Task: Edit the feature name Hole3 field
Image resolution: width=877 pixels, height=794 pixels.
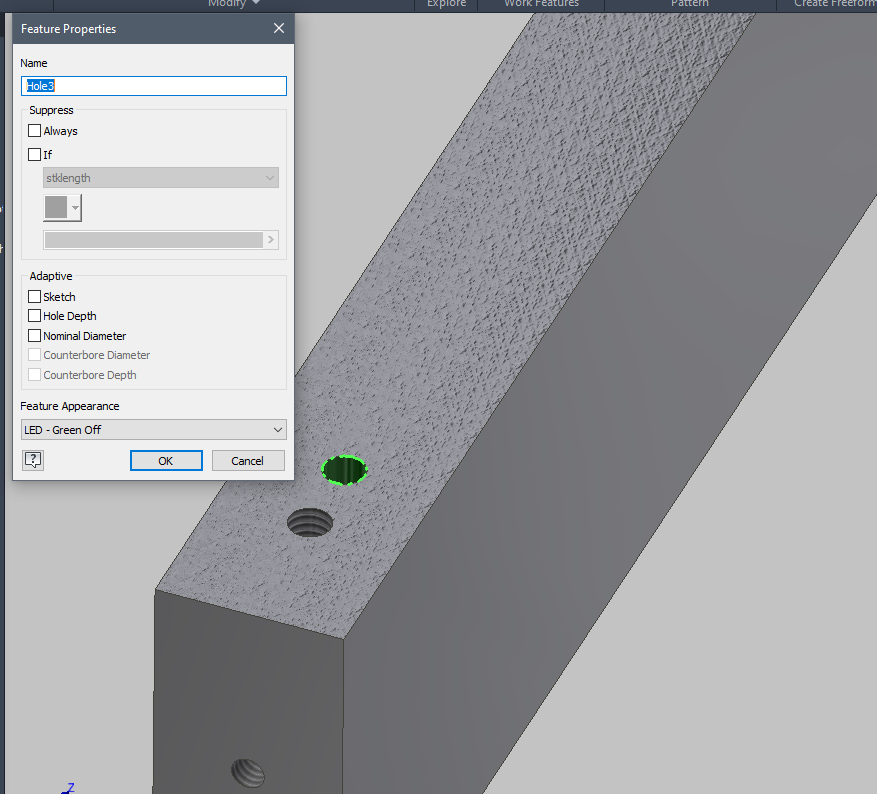Action: [153, 86]
